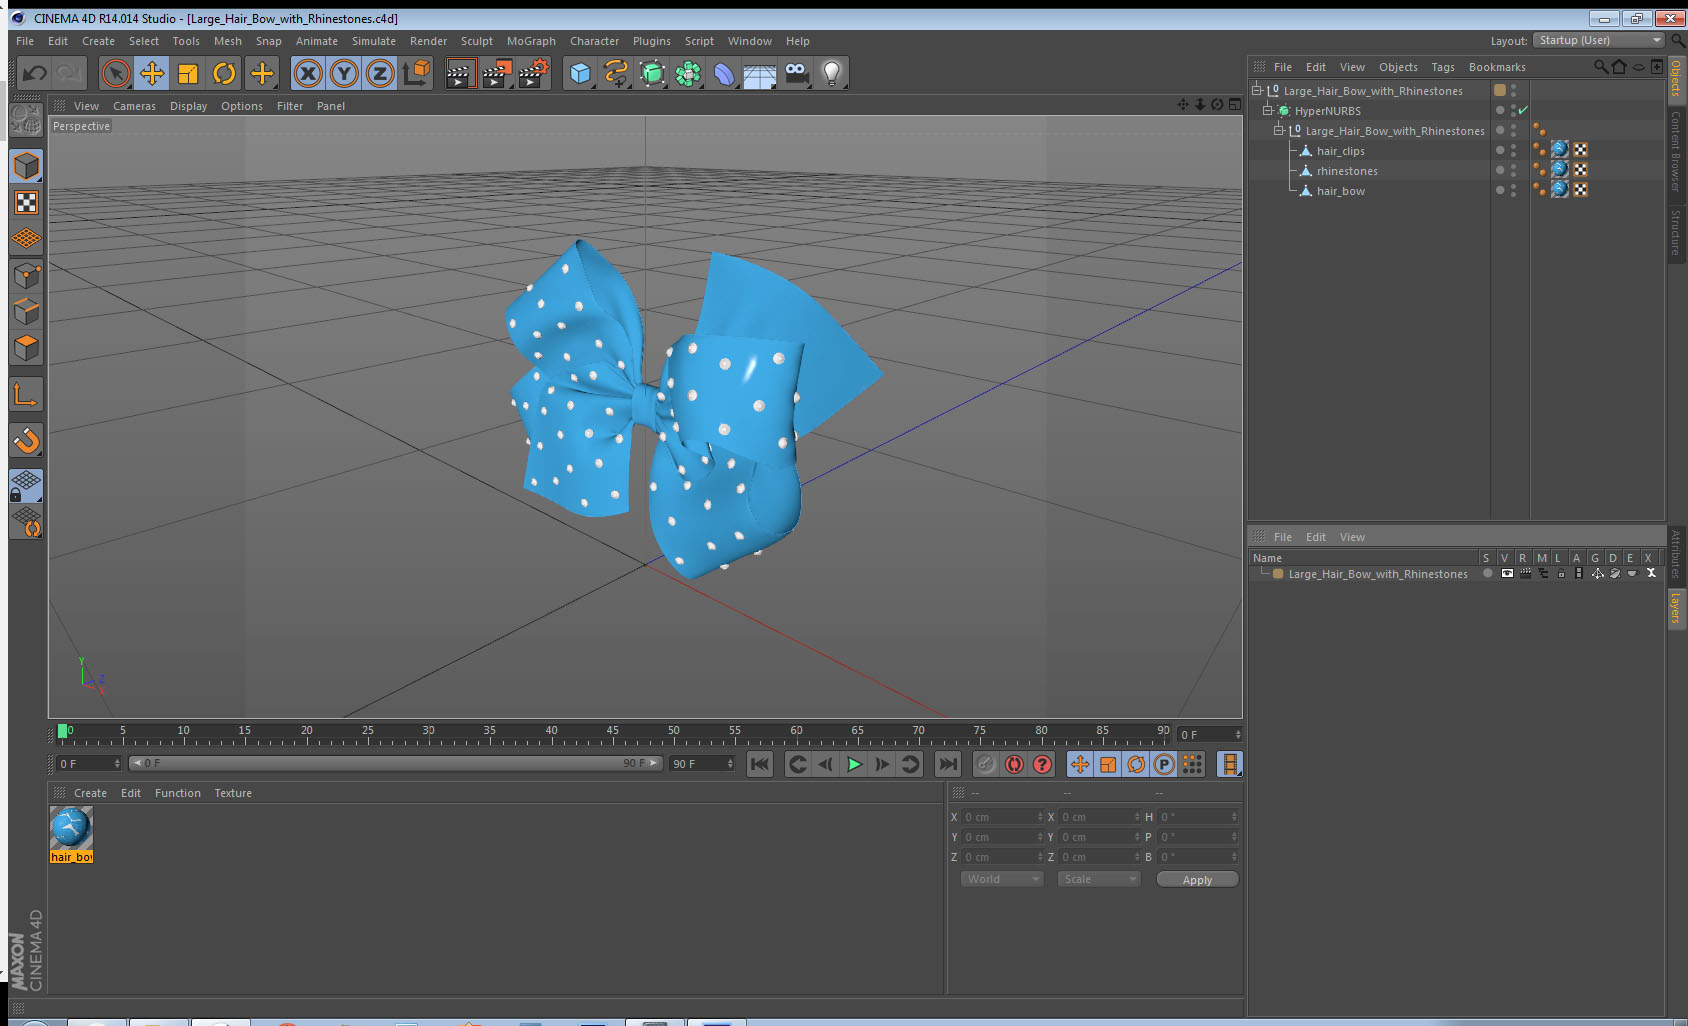Switch the coordinate system icon
Image resolution: width=1688 pixels, height=1026 pixels.
coord(416,73)
